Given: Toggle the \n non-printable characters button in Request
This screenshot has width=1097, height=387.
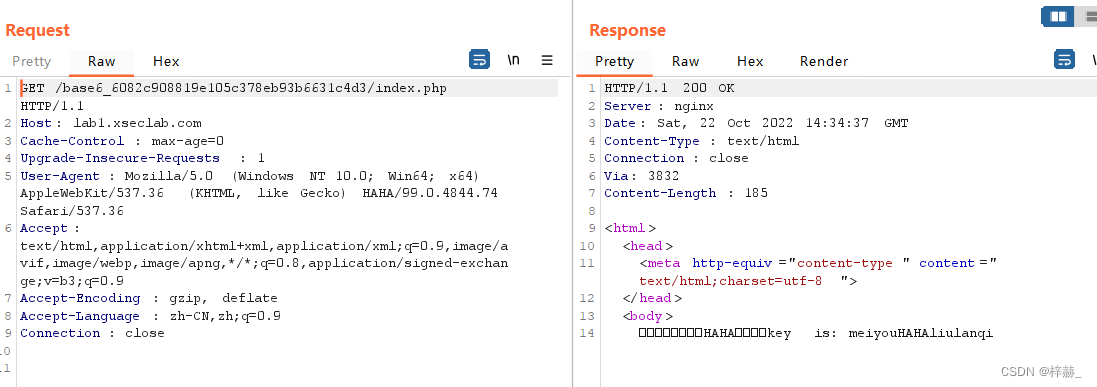Looking at the screenshot, I should 514,60.
